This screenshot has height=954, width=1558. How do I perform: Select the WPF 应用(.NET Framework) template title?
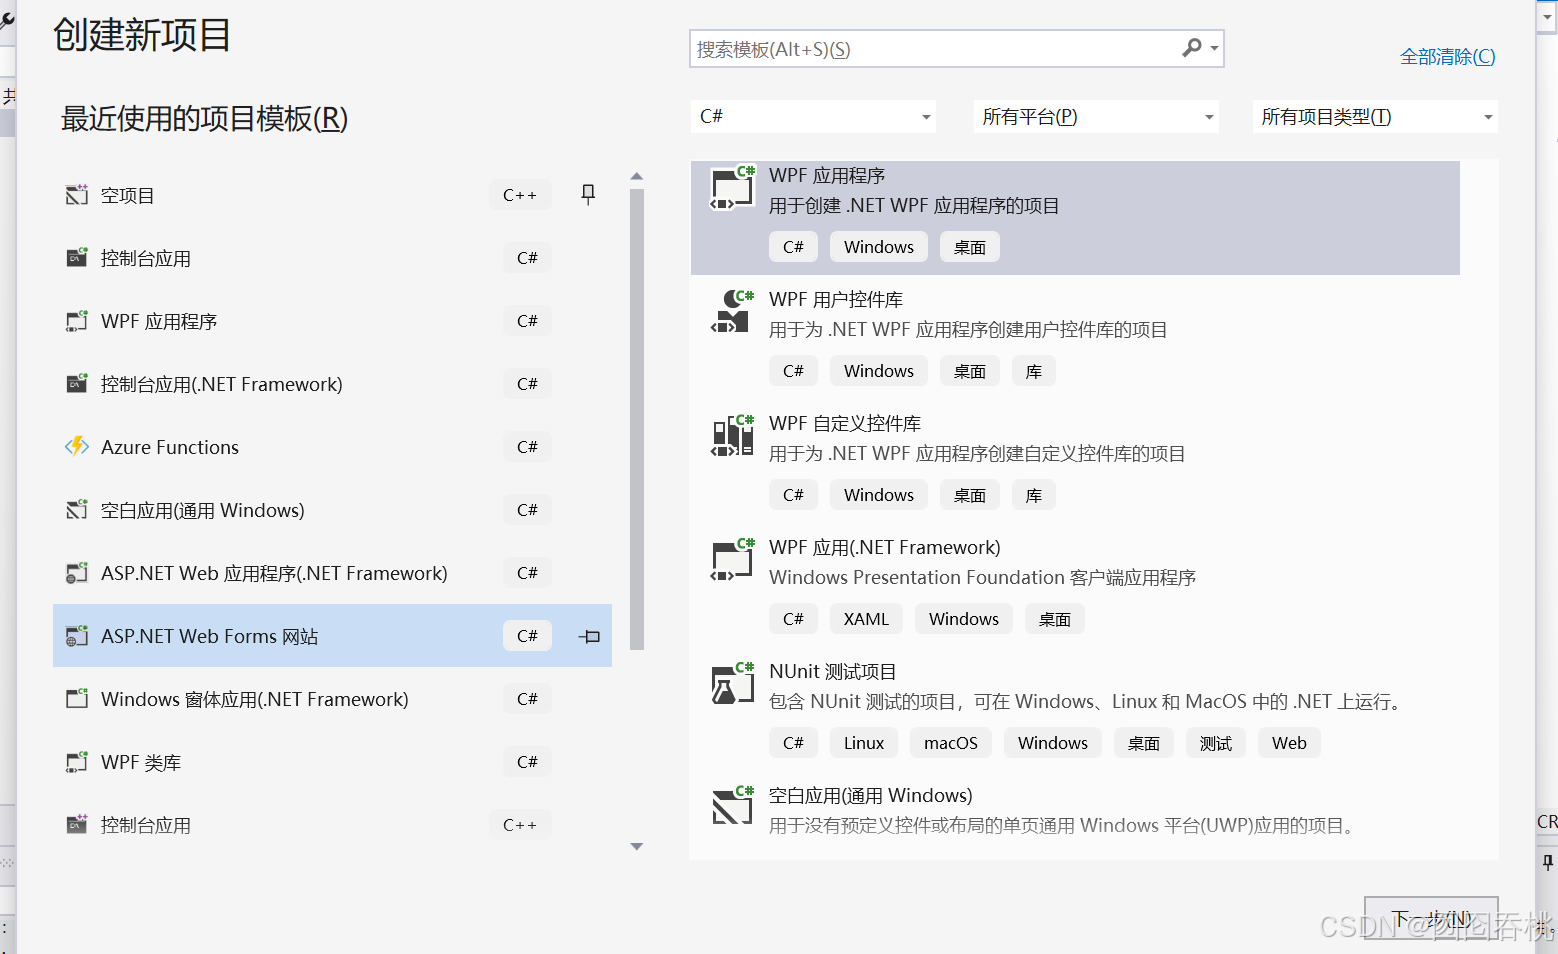pos(885,548)
